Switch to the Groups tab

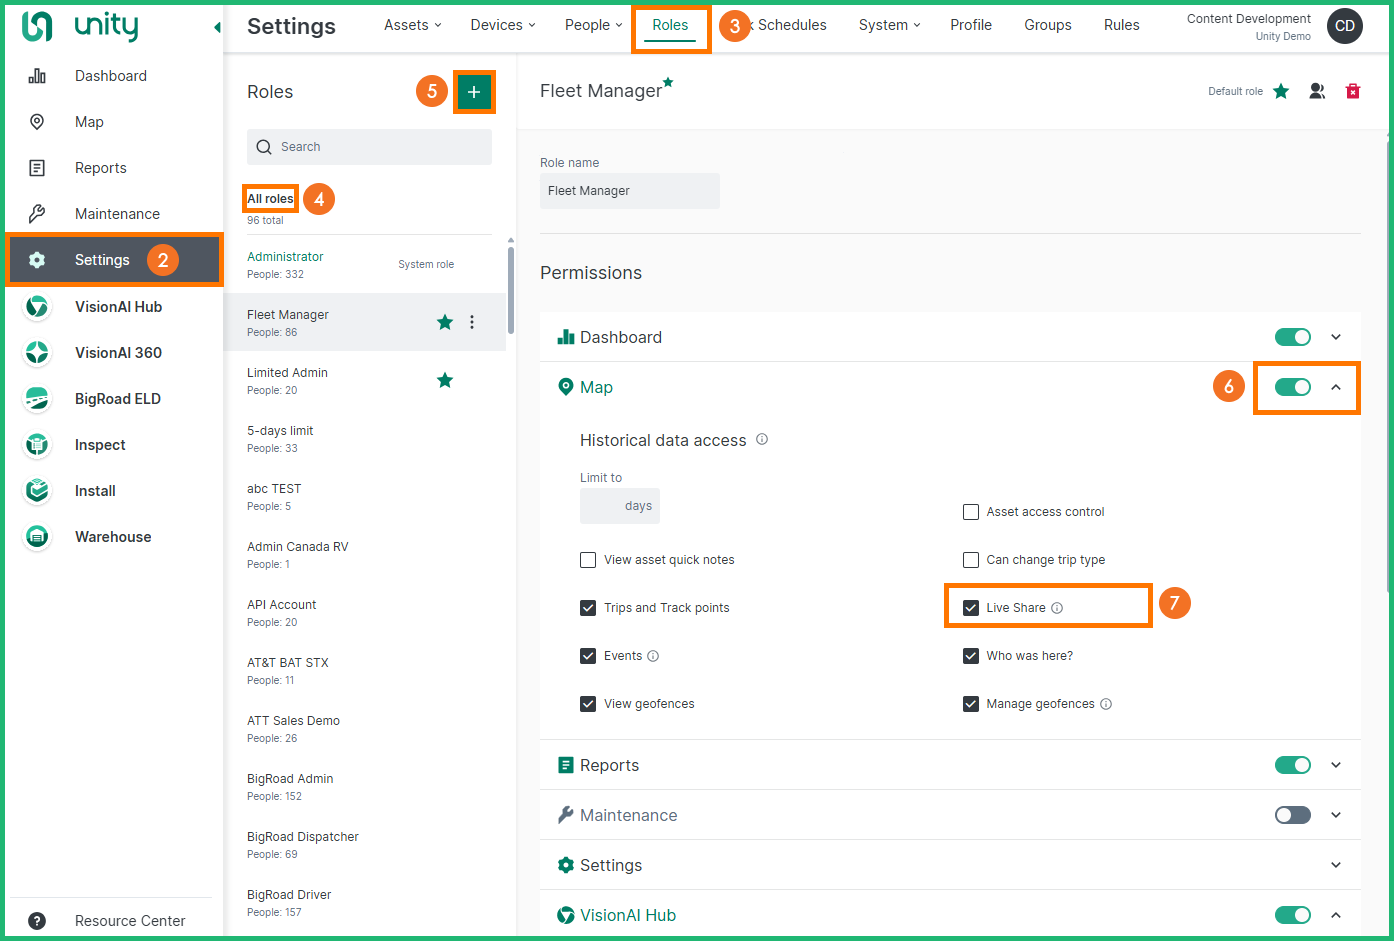[x=1047, y=25]
